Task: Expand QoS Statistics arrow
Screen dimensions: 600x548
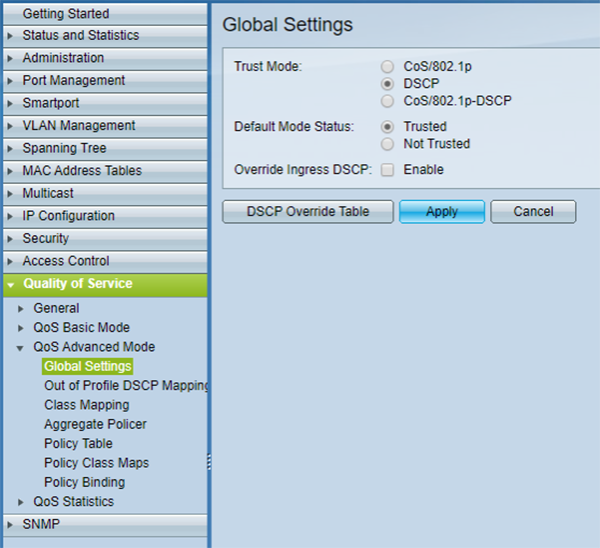Action: 21,502
